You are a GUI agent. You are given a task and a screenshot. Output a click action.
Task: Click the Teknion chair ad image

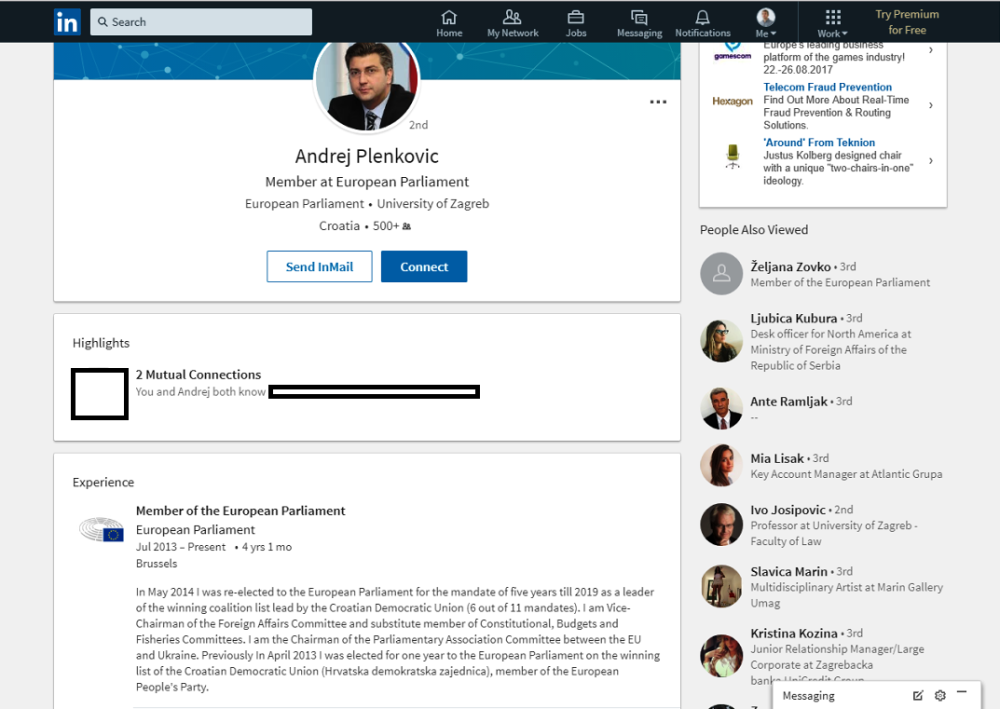tap(733, 157)
